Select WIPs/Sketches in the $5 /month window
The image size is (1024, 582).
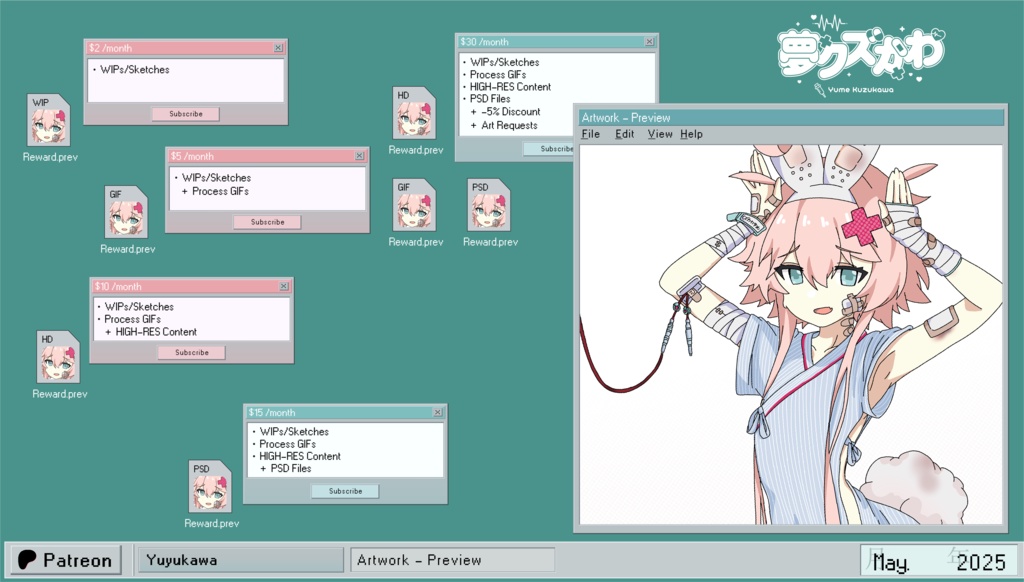(x=216, y=178)
